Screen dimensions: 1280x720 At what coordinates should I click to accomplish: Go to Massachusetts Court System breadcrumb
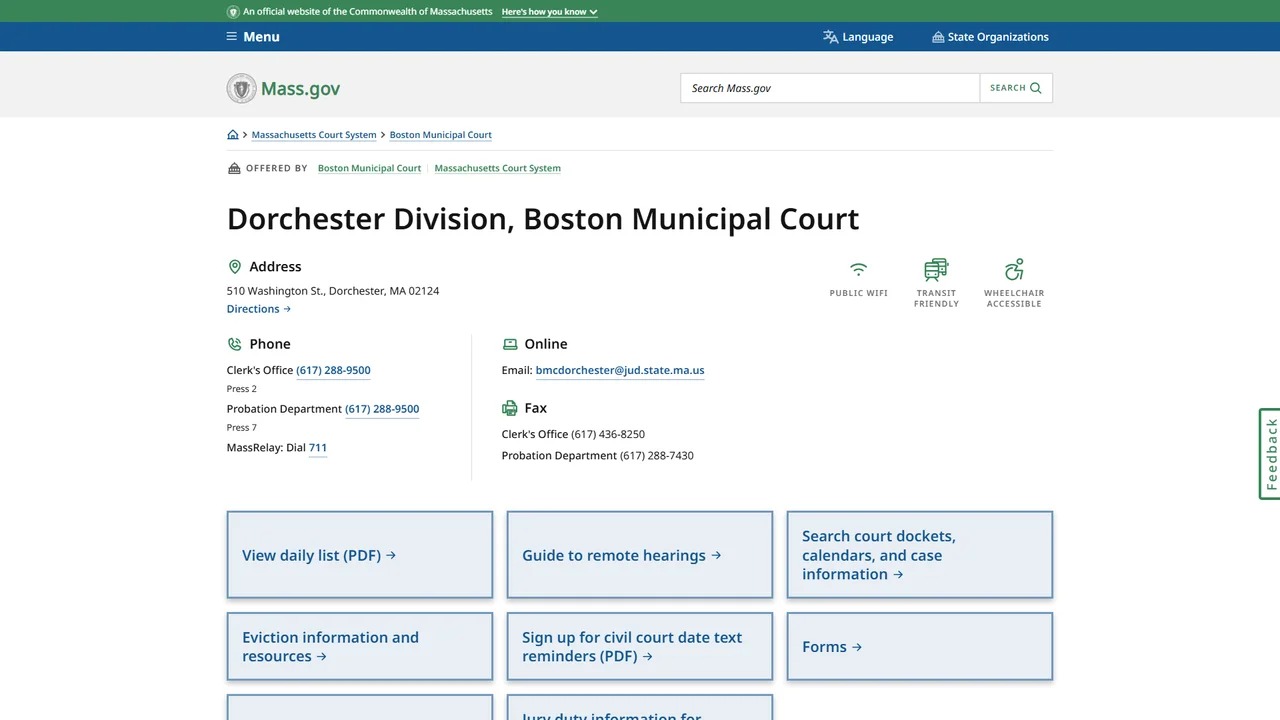point(314,135)
